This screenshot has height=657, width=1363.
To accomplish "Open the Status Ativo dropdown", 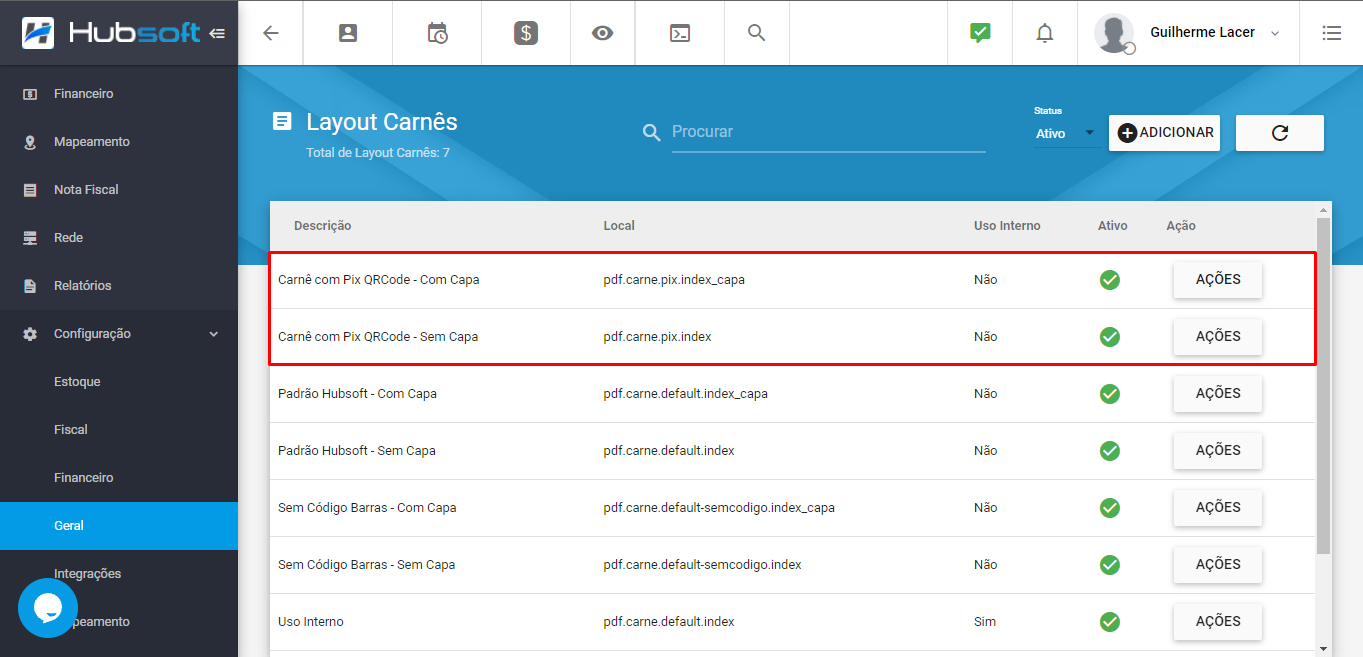I will pyautogui.click(x=1066, y=133).
